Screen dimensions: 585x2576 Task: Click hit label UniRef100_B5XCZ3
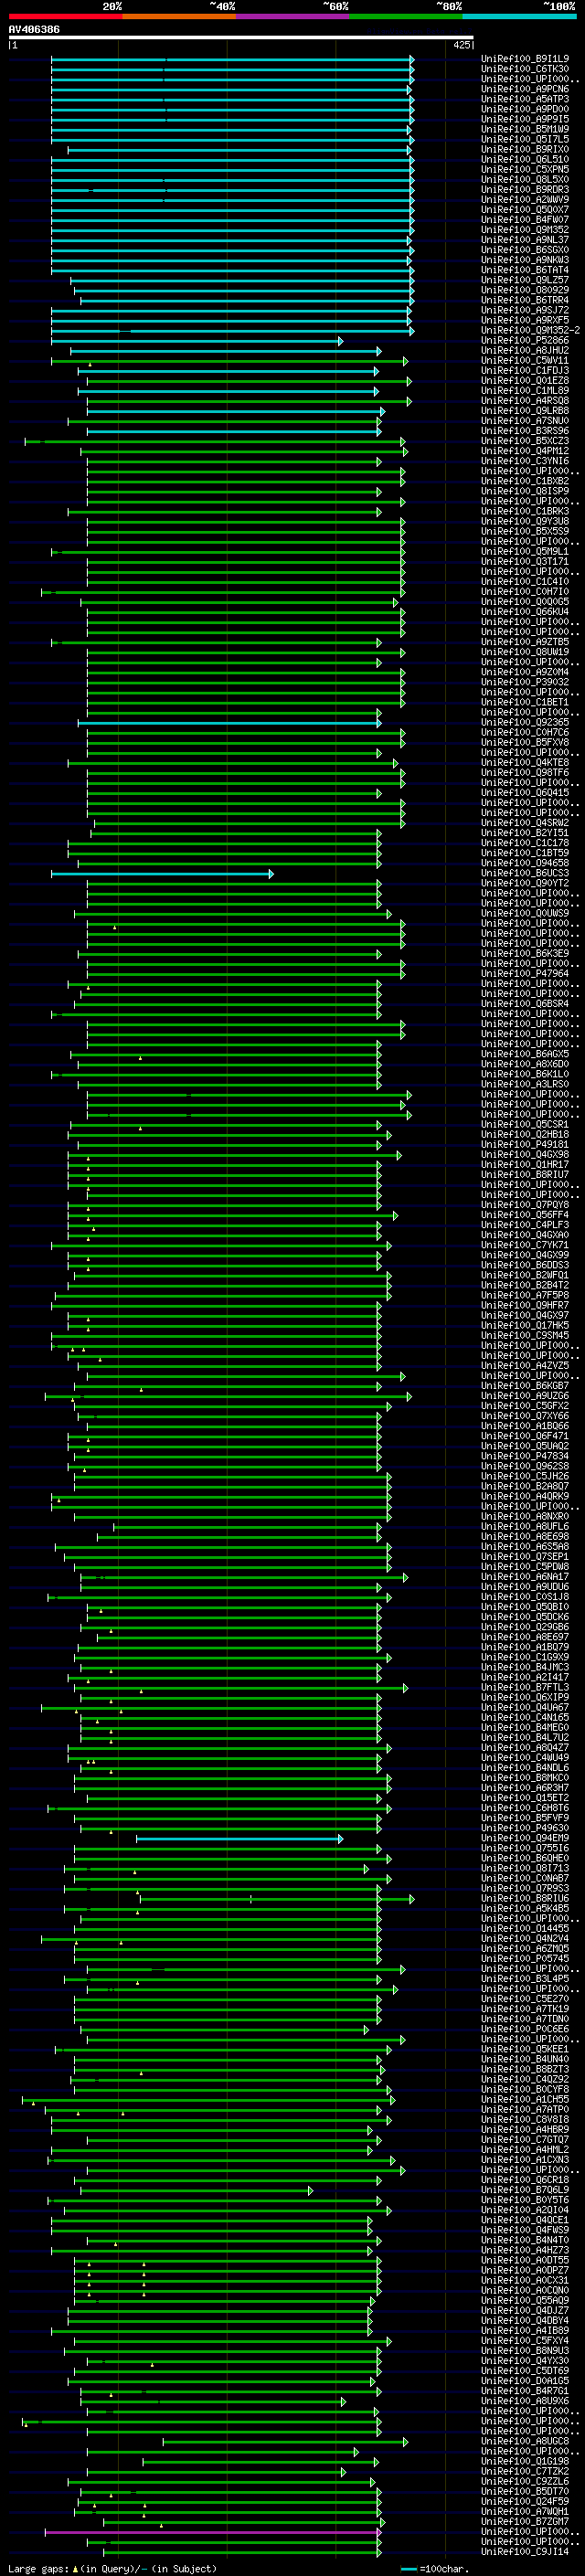coord(525,440)
